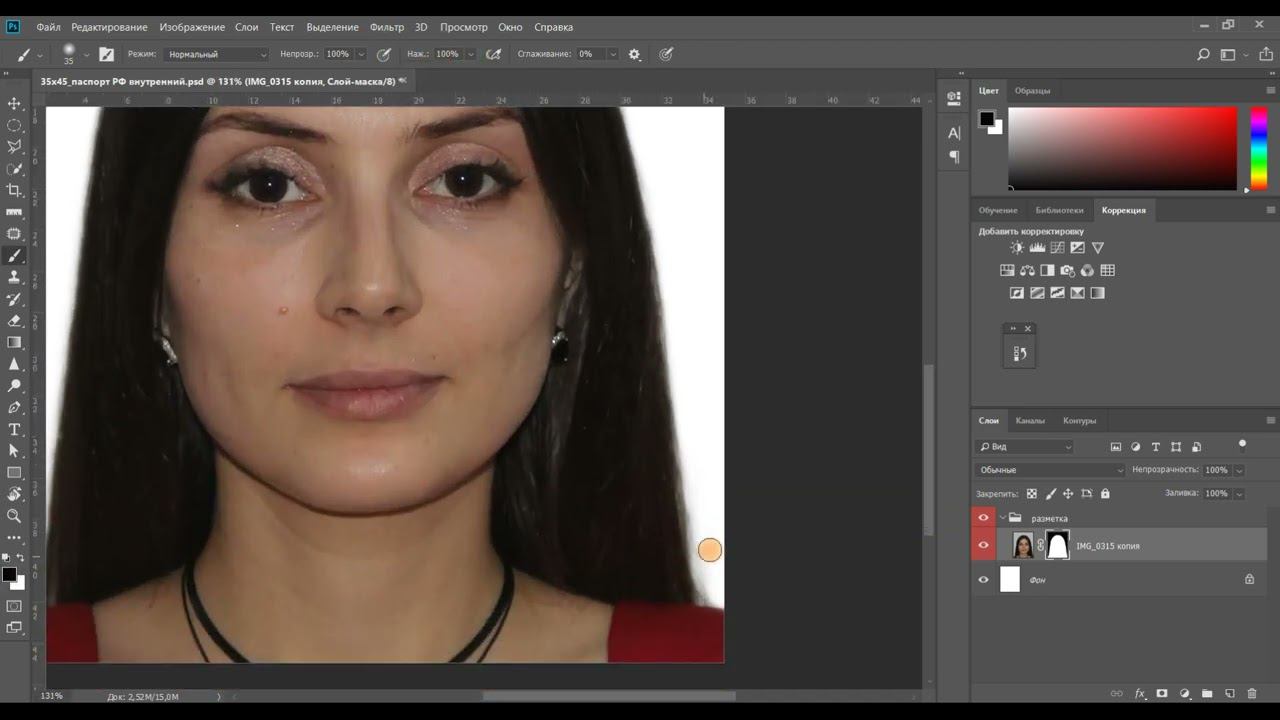Collapse the разметка layer group
The height and width of the screenshot is (720, 1280).
(x=1003, y=518)
